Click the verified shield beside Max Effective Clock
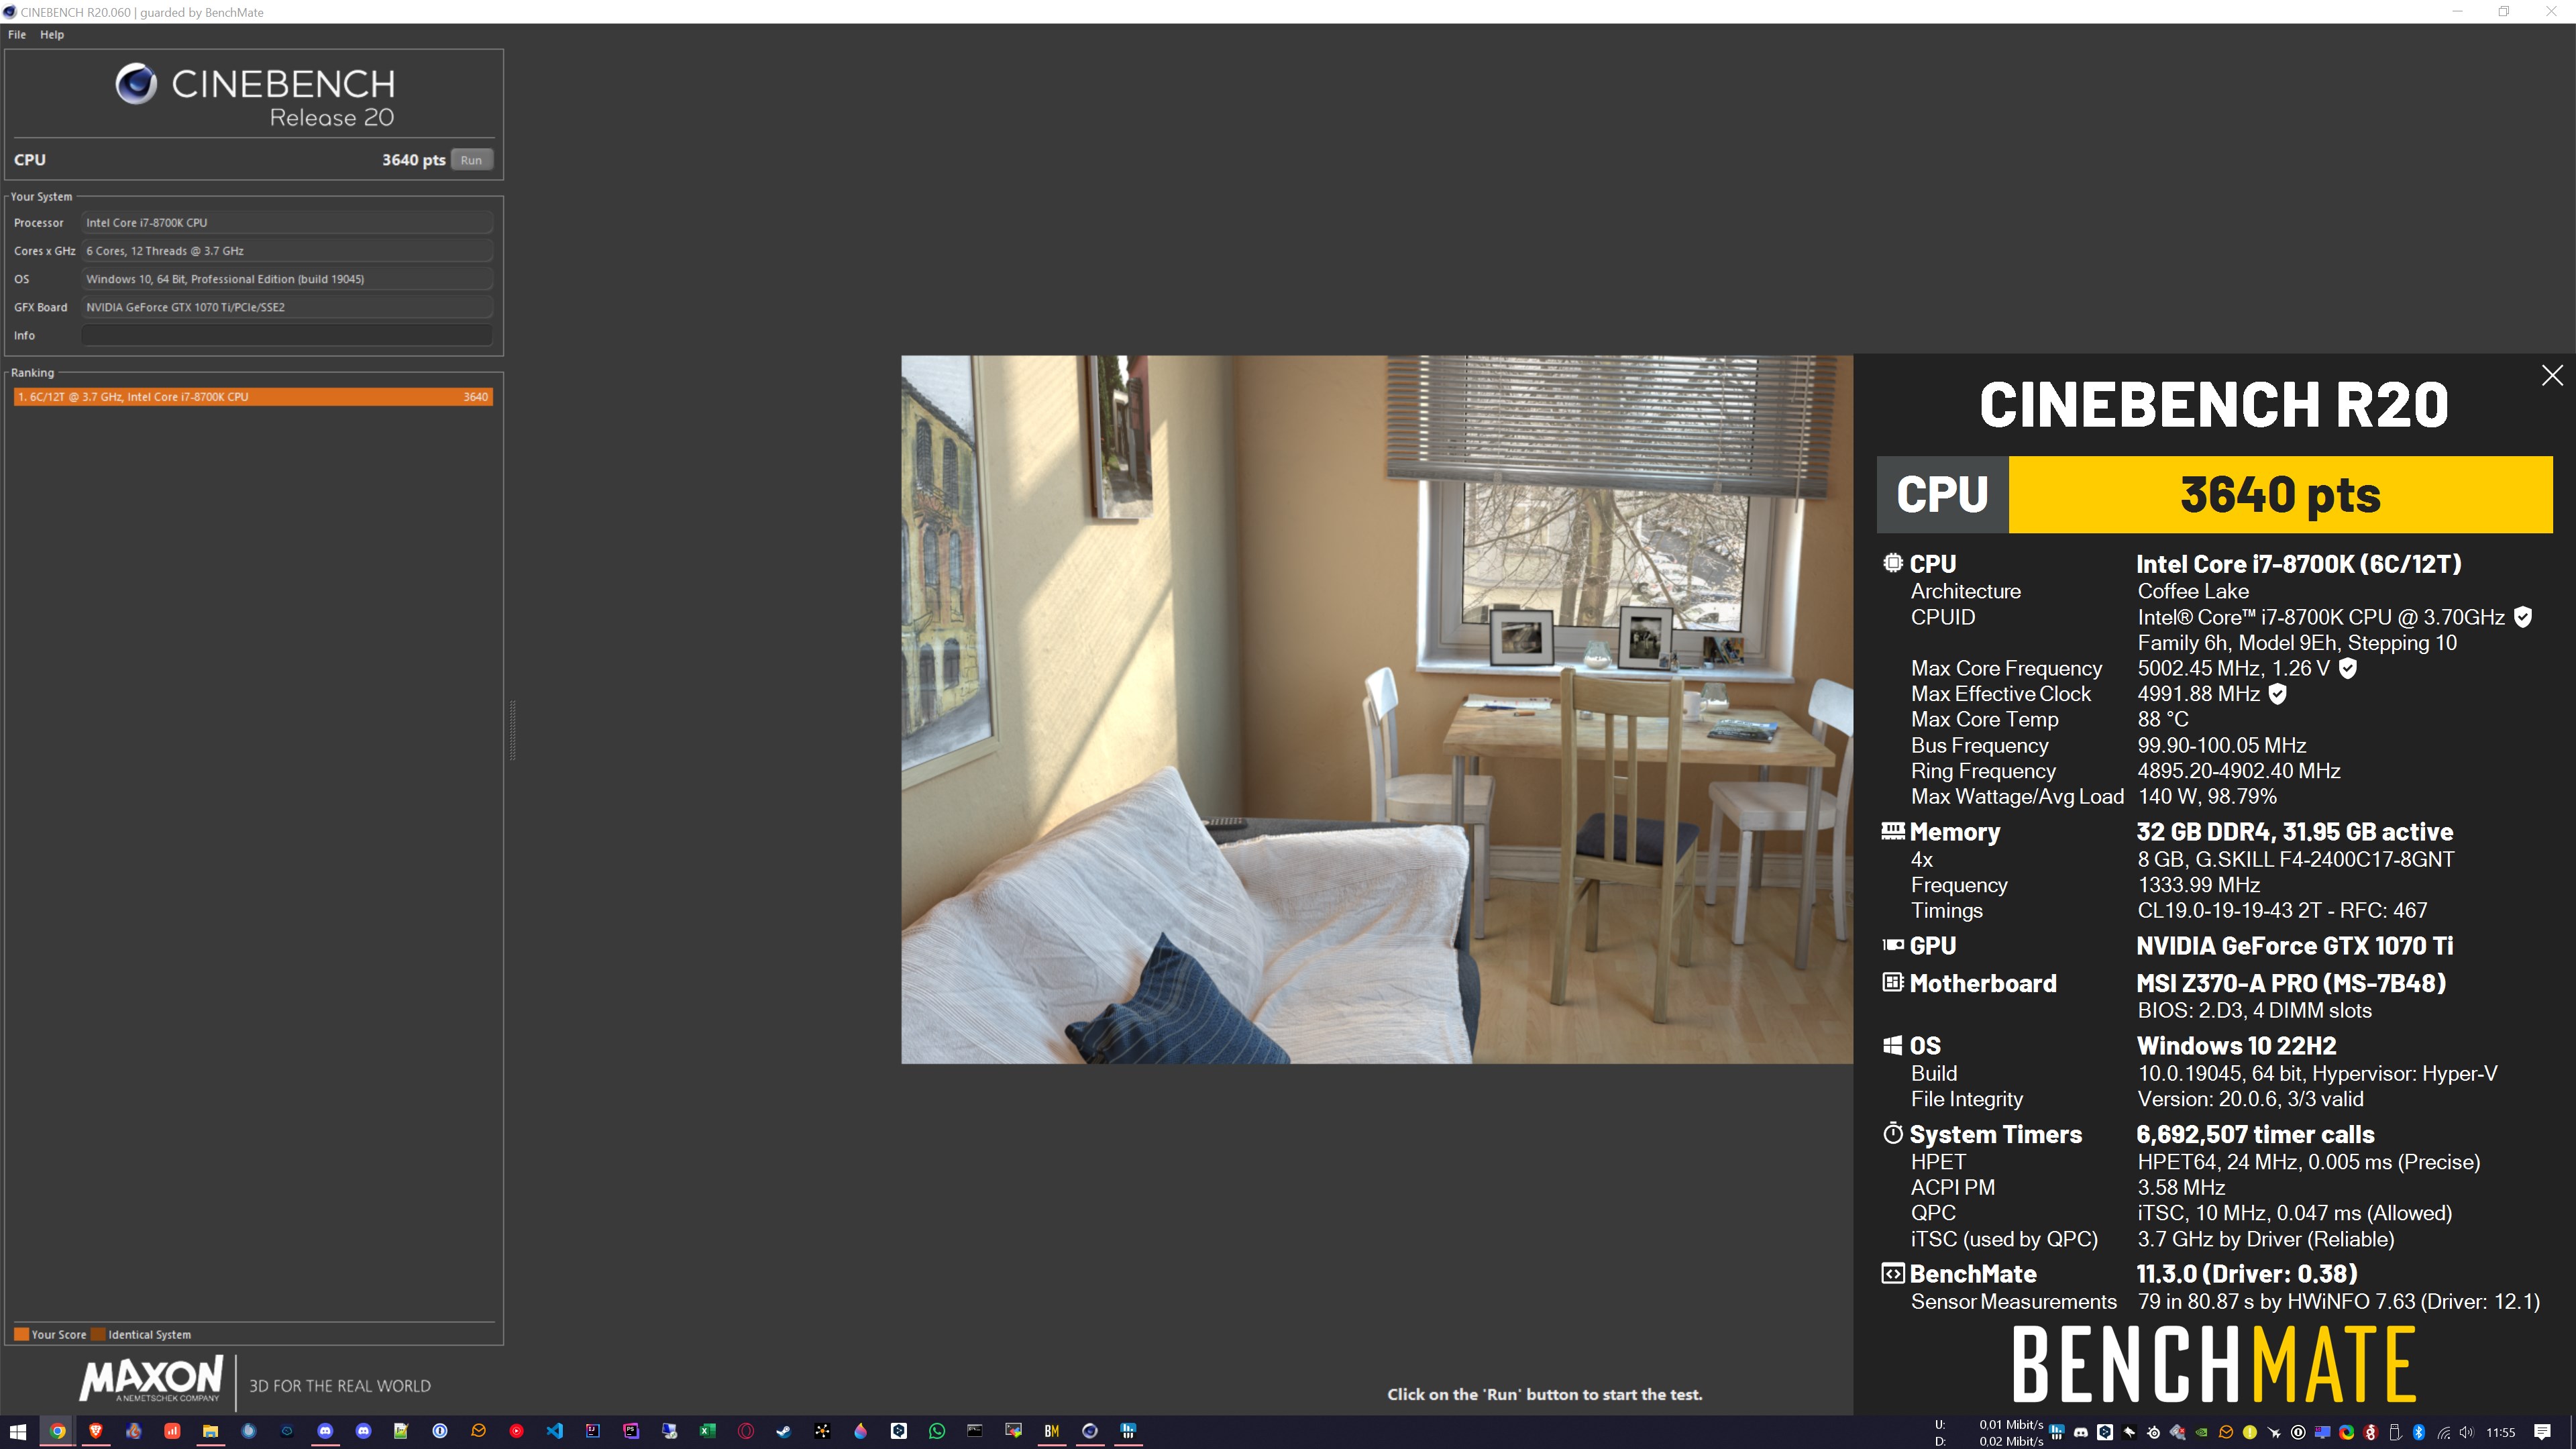The width and height of the screenshot is (2576, 1449). coord(2277,694)
